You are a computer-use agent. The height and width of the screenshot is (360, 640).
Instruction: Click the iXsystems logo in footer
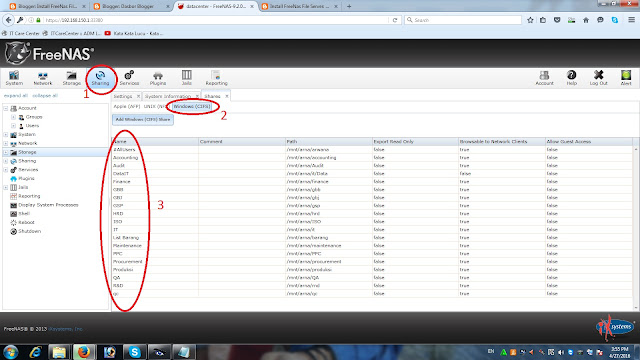pos(614,327)
